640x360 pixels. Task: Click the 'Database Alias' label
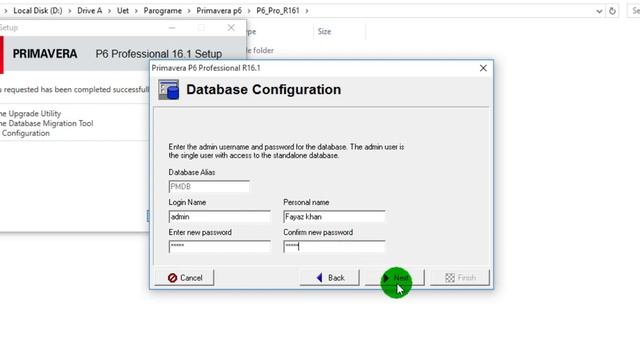pyautogui.click(x=192, y=172)
